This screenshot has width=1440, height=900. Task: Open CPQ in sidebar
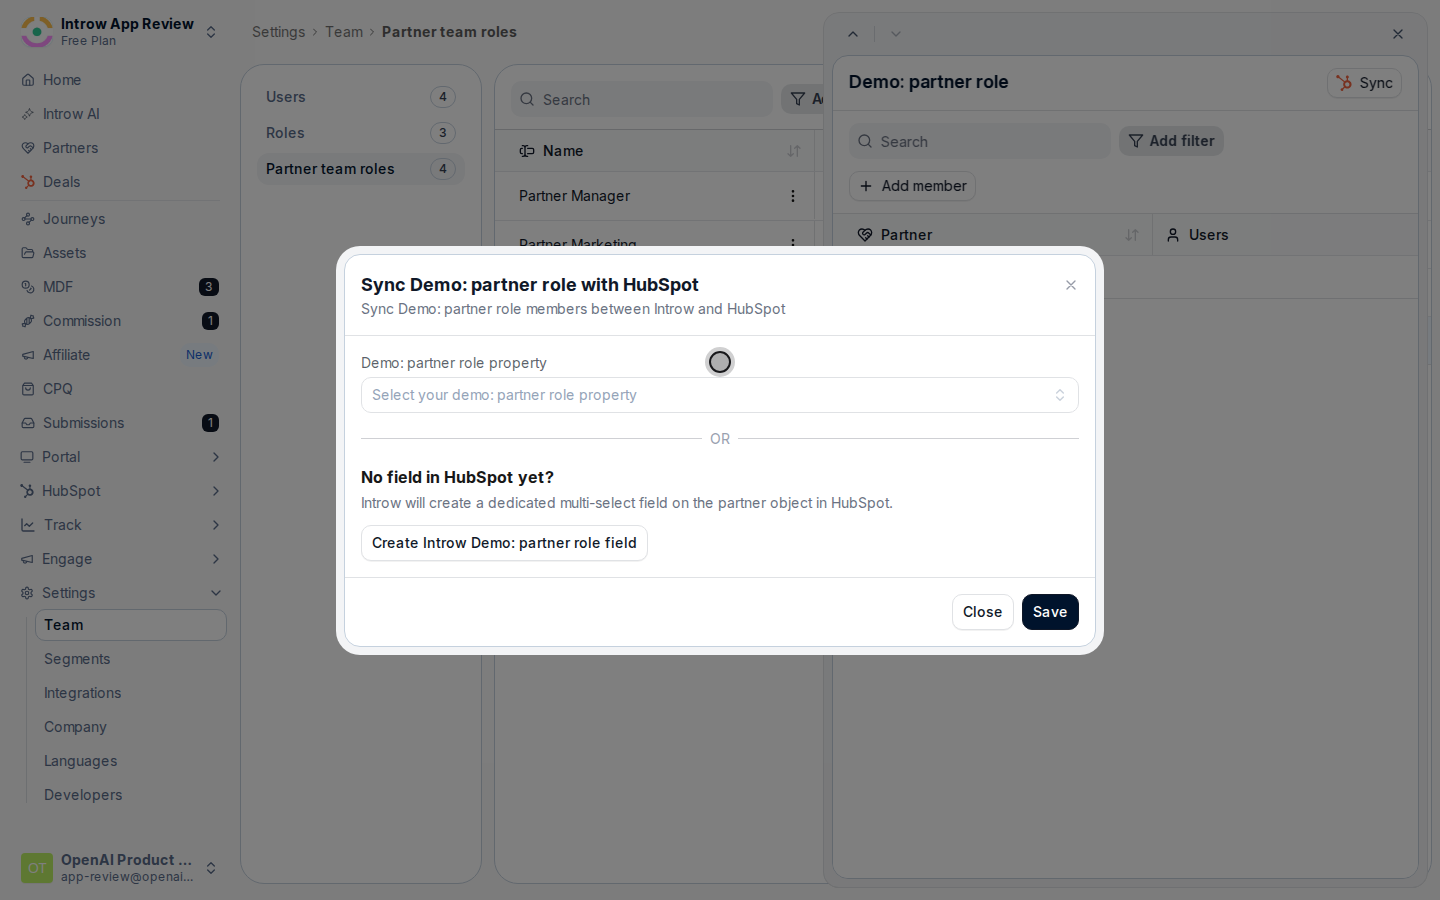(x=58, y=389)
